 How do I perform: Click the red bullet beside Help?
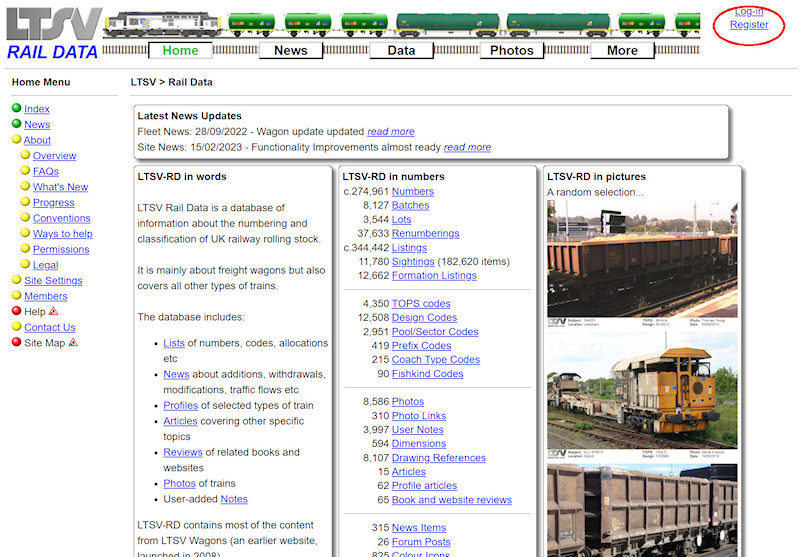click(x=16, y=311)
